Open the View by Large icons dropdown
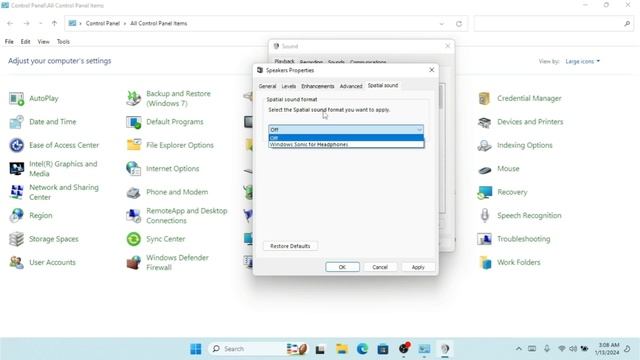 pyautogui.click(x=582, y=61)
